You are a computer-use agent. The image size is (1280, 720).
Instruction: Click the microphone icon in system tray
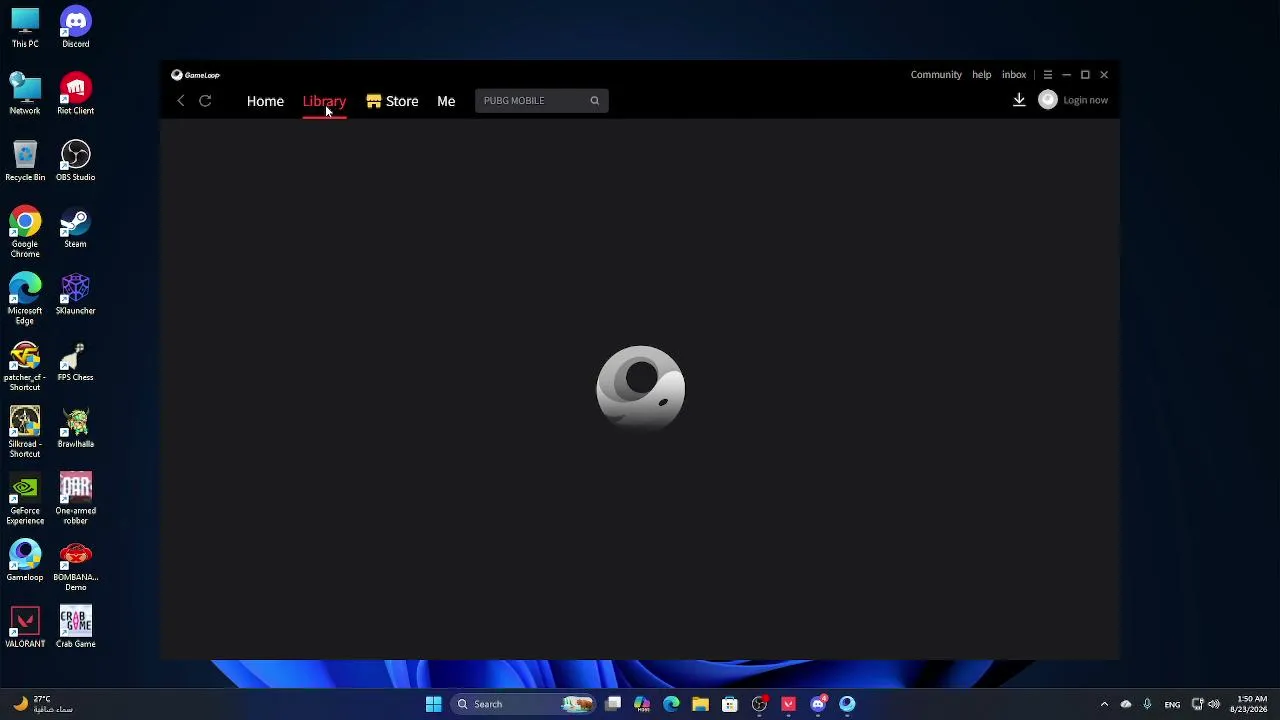click(1147, 704)
